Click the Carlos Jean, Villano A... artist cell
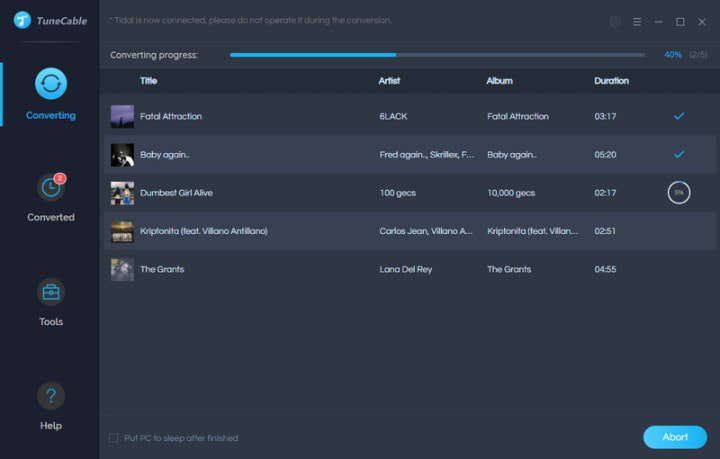 [426, 231]
